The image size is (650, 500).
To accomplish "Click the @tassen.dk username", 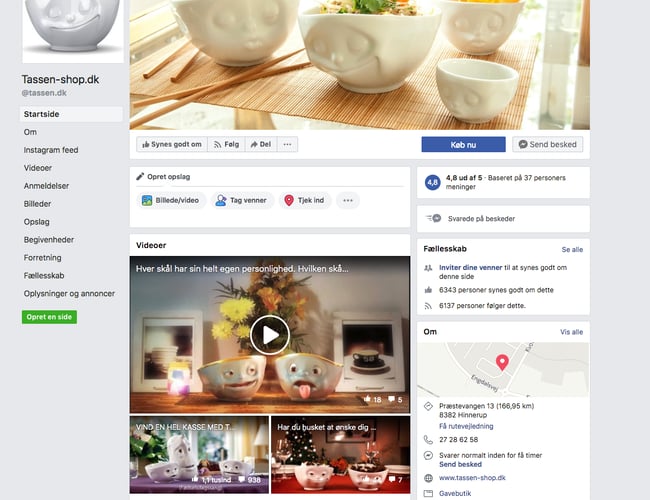I will pyautogui.click(x=44, y=93).
